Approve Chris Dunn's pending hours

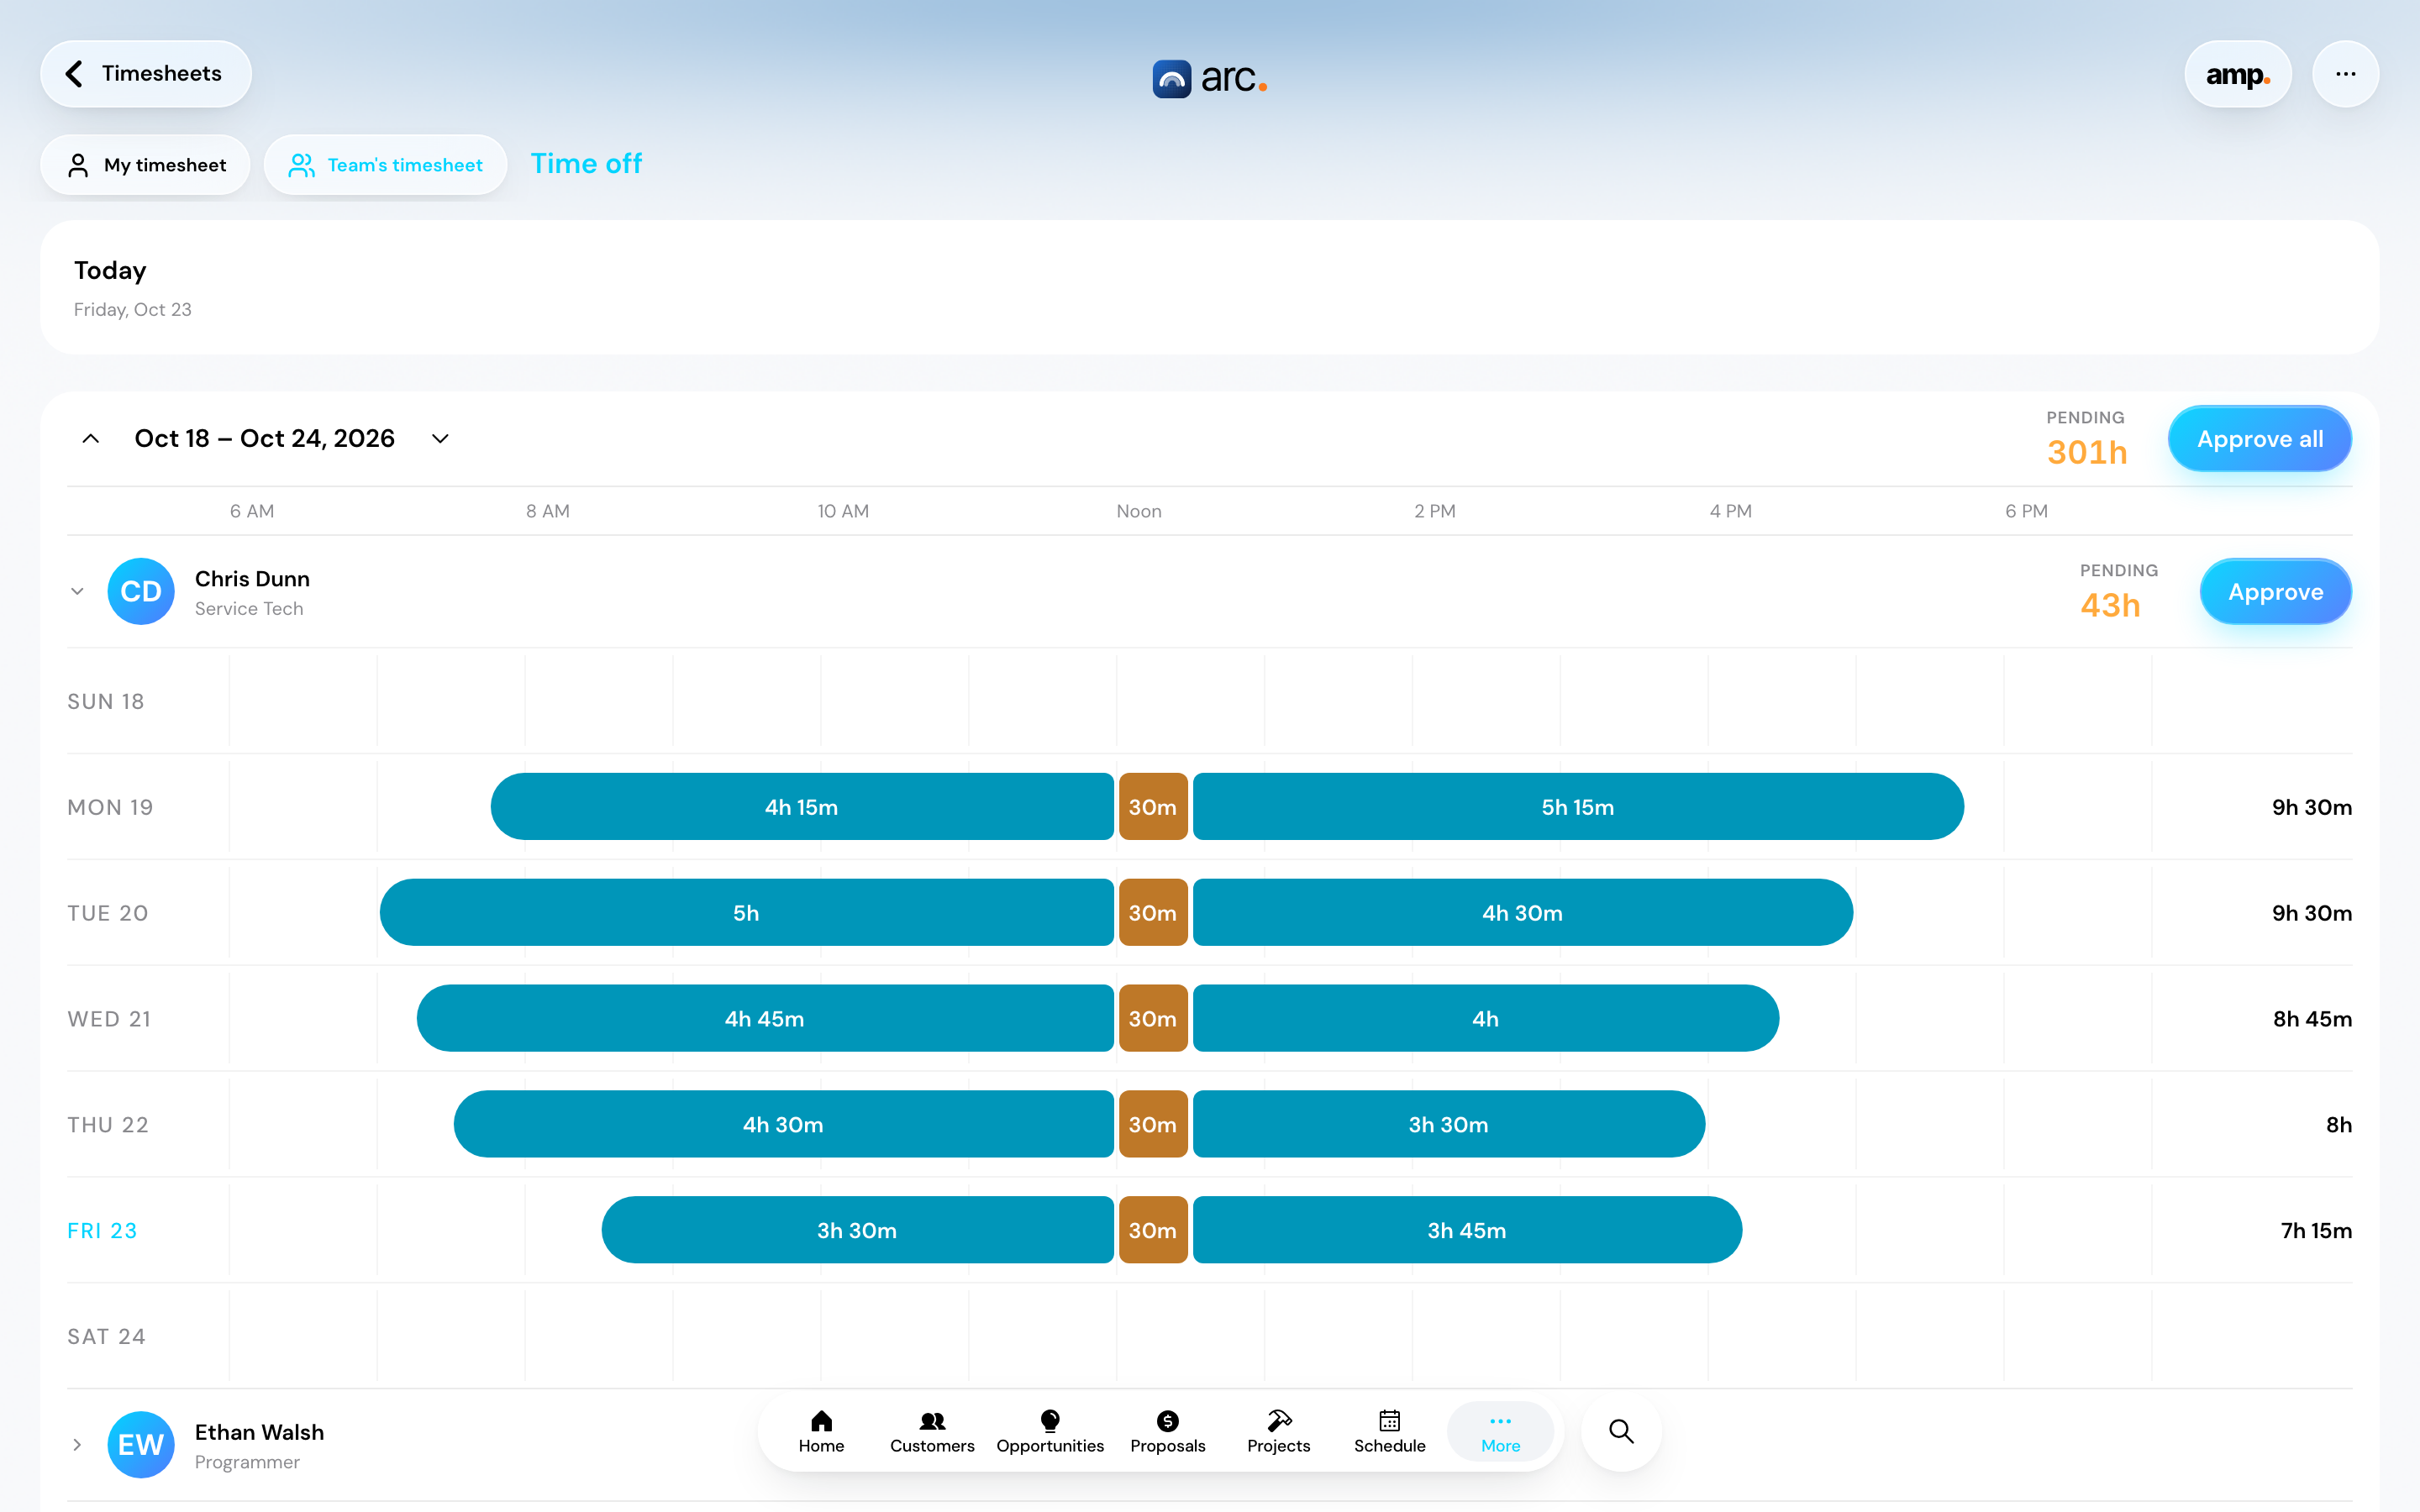[x=2275, y=592]
